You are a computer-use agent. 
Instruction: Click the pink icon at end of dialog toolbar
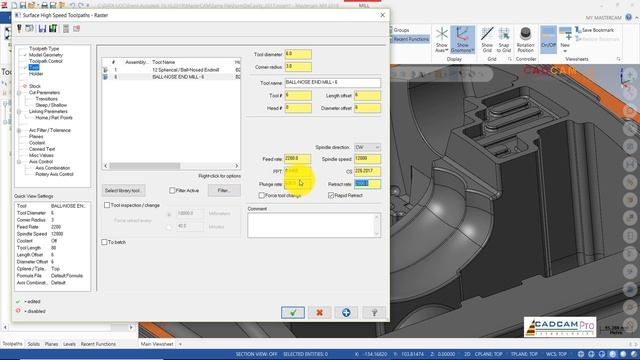pos(76,29)
